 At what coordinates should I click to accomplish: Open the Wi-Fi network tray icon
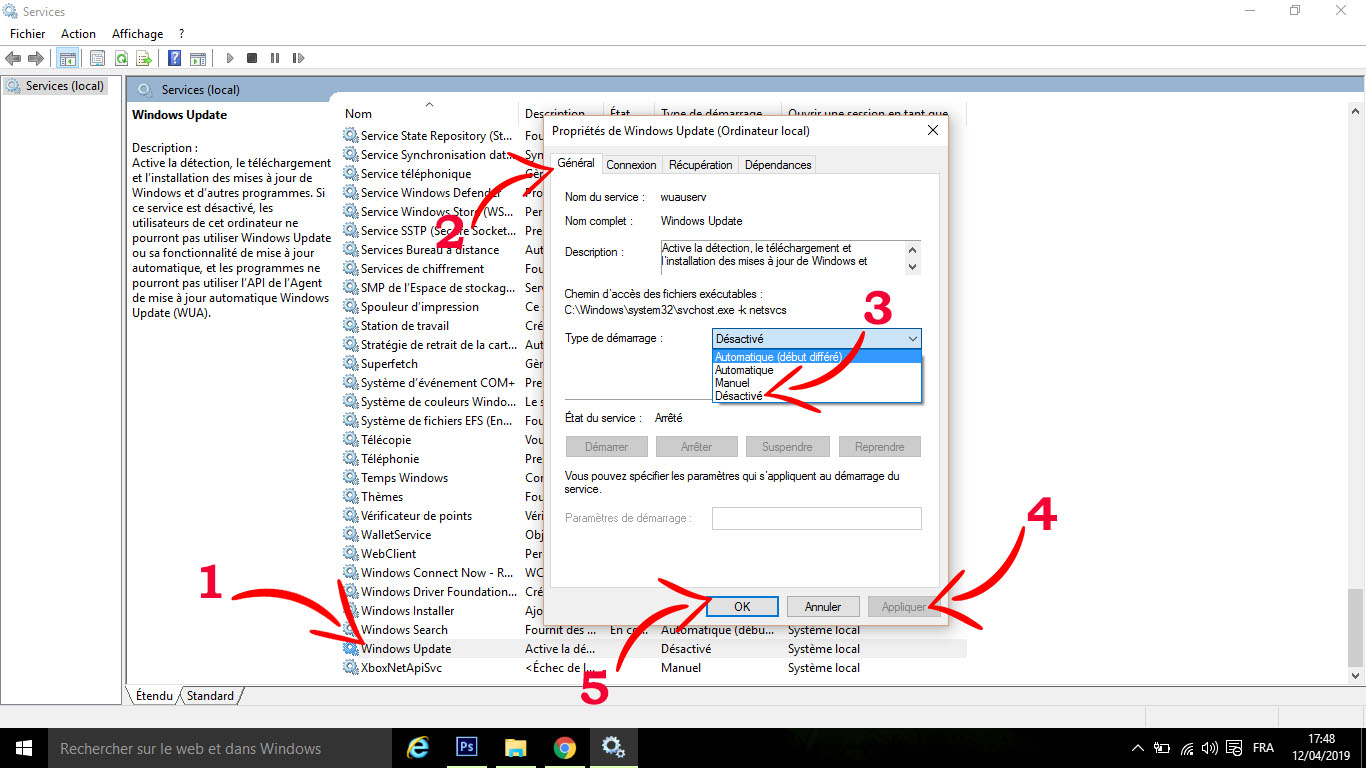click(1187, 748)
